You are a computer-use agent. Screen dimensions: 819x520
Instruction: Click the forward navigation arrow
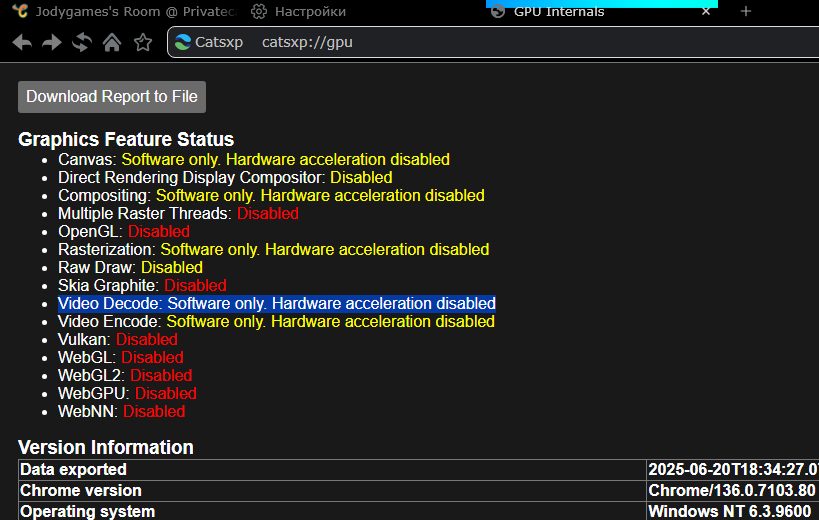52,42
